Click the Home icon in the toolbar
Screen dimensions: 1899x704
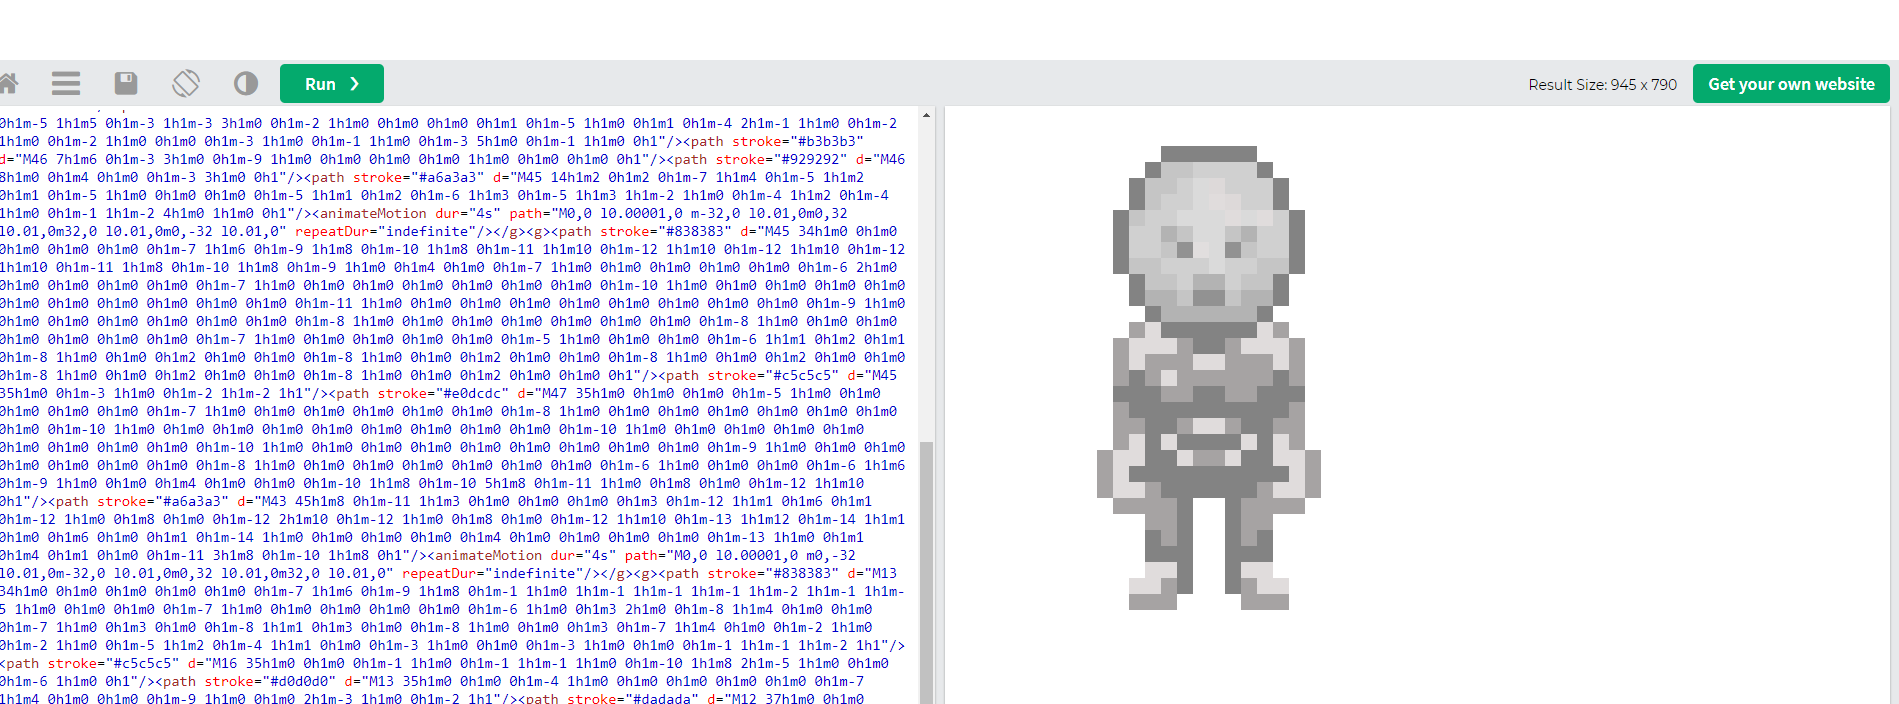(x=8, y=83)
